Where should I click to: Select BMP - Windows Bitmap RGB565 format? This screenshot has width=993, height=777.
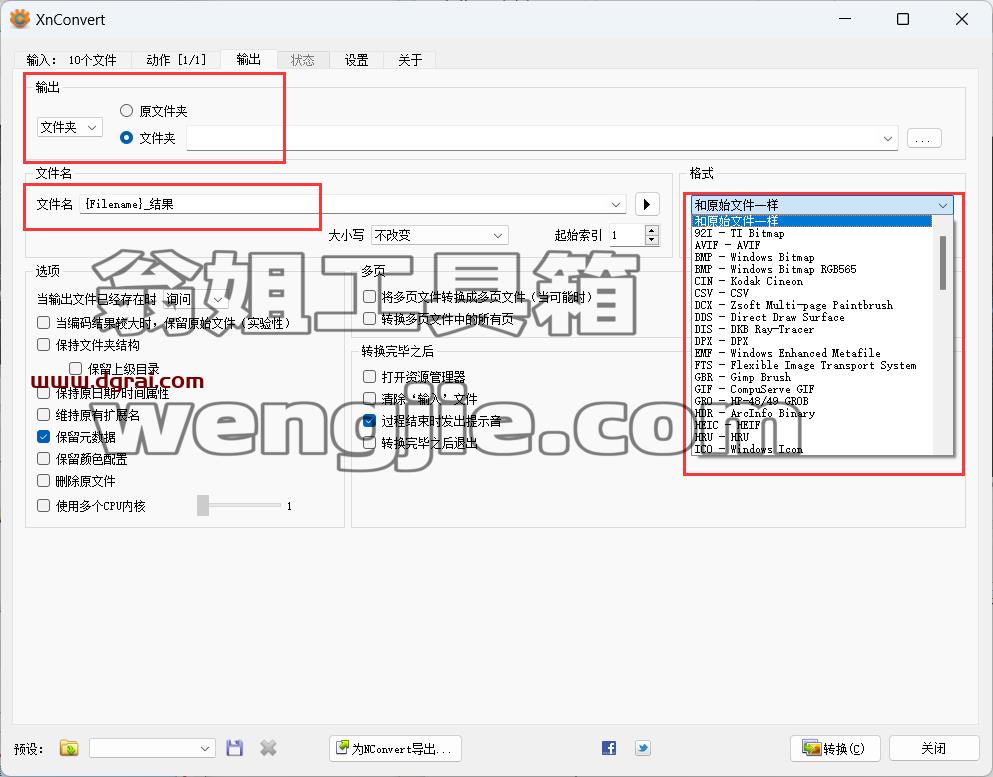812,269
